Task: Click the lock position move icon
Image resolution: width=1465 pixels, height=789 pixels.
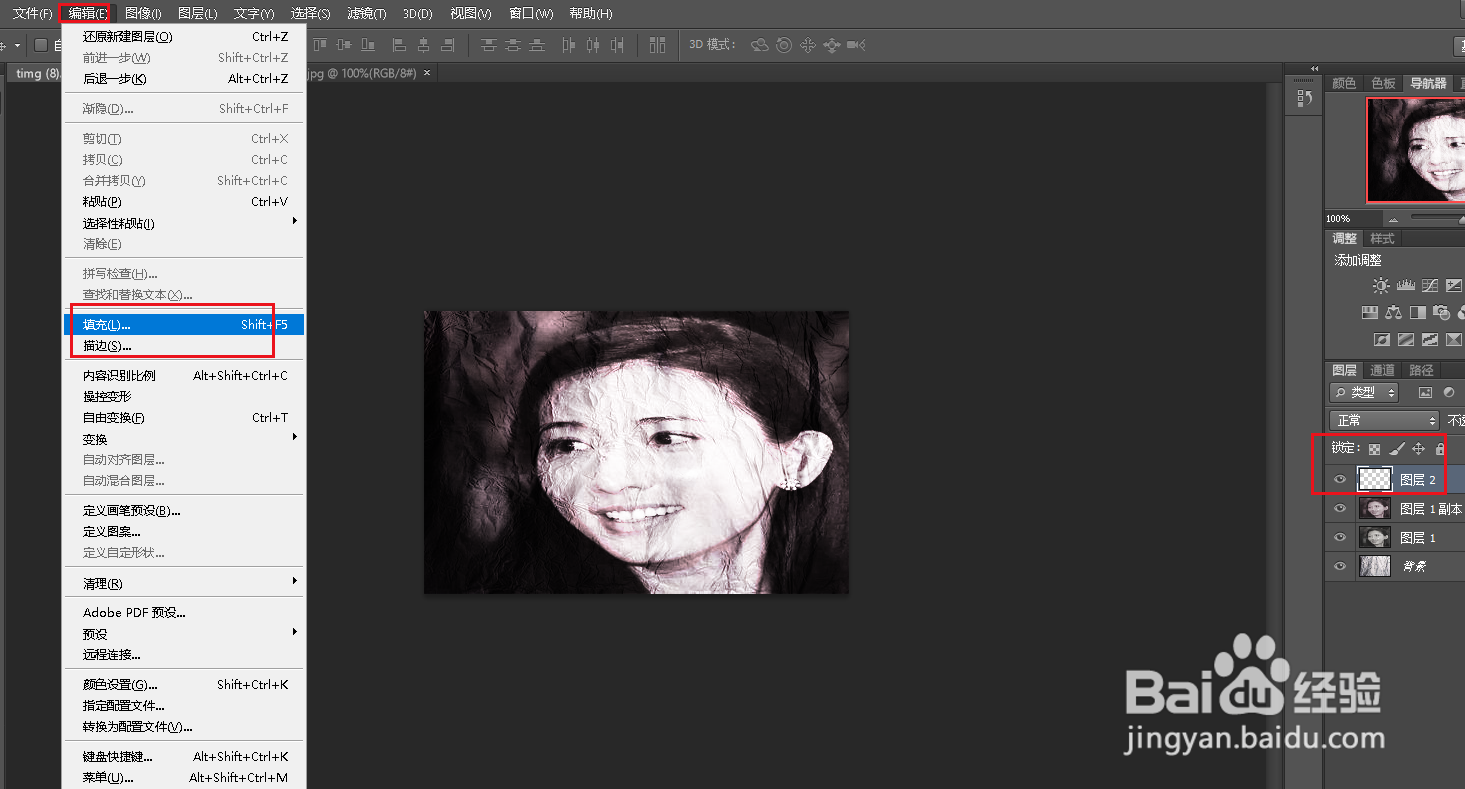Action: 1418,450
